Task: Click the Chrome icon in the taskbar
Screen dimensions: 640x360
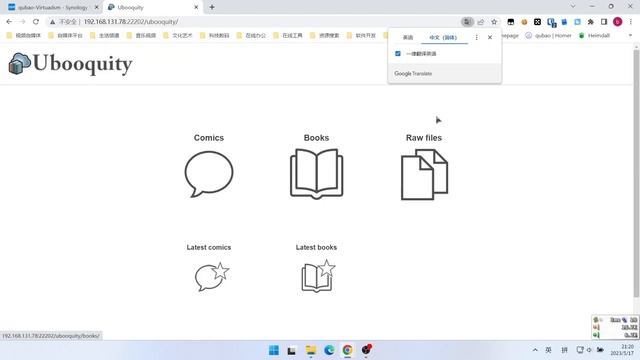Action: 348,350
